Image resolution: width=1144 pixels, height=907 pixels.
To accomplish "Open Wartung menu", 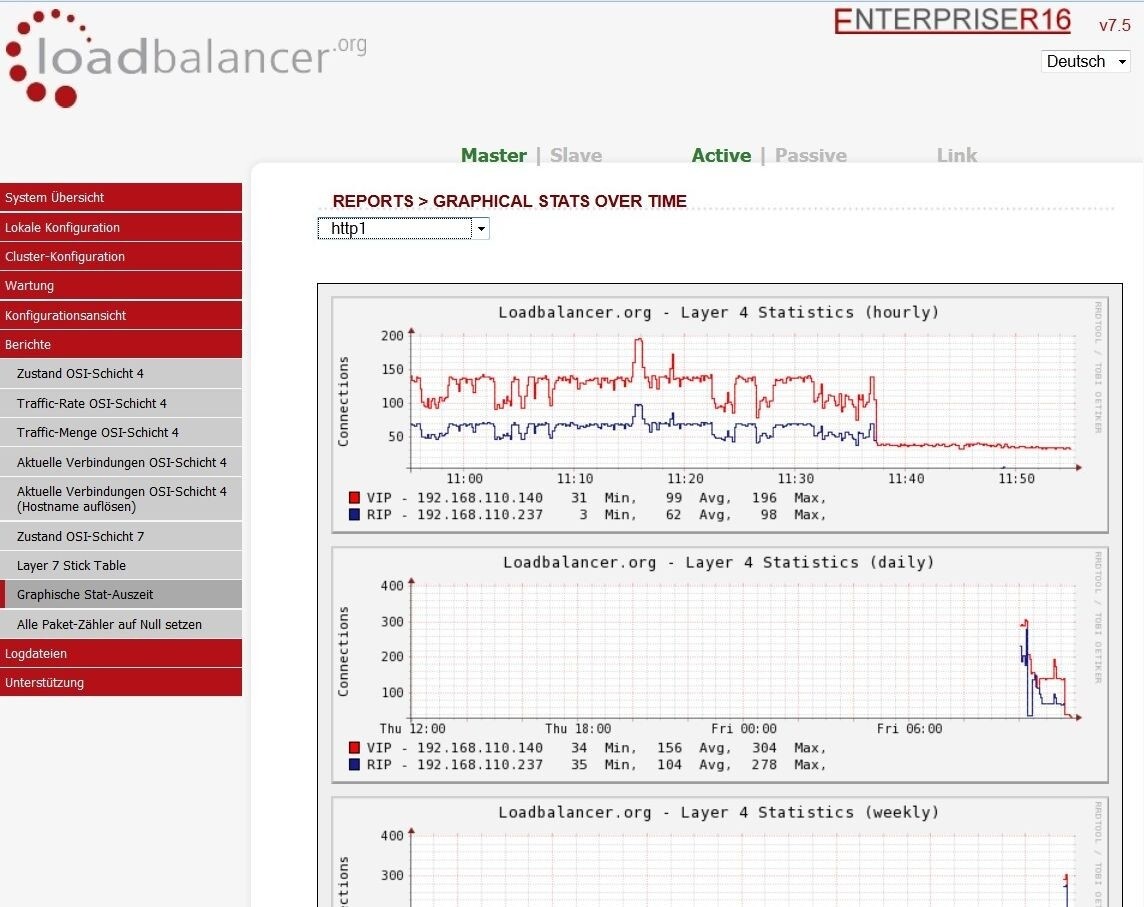I will 121,286.
